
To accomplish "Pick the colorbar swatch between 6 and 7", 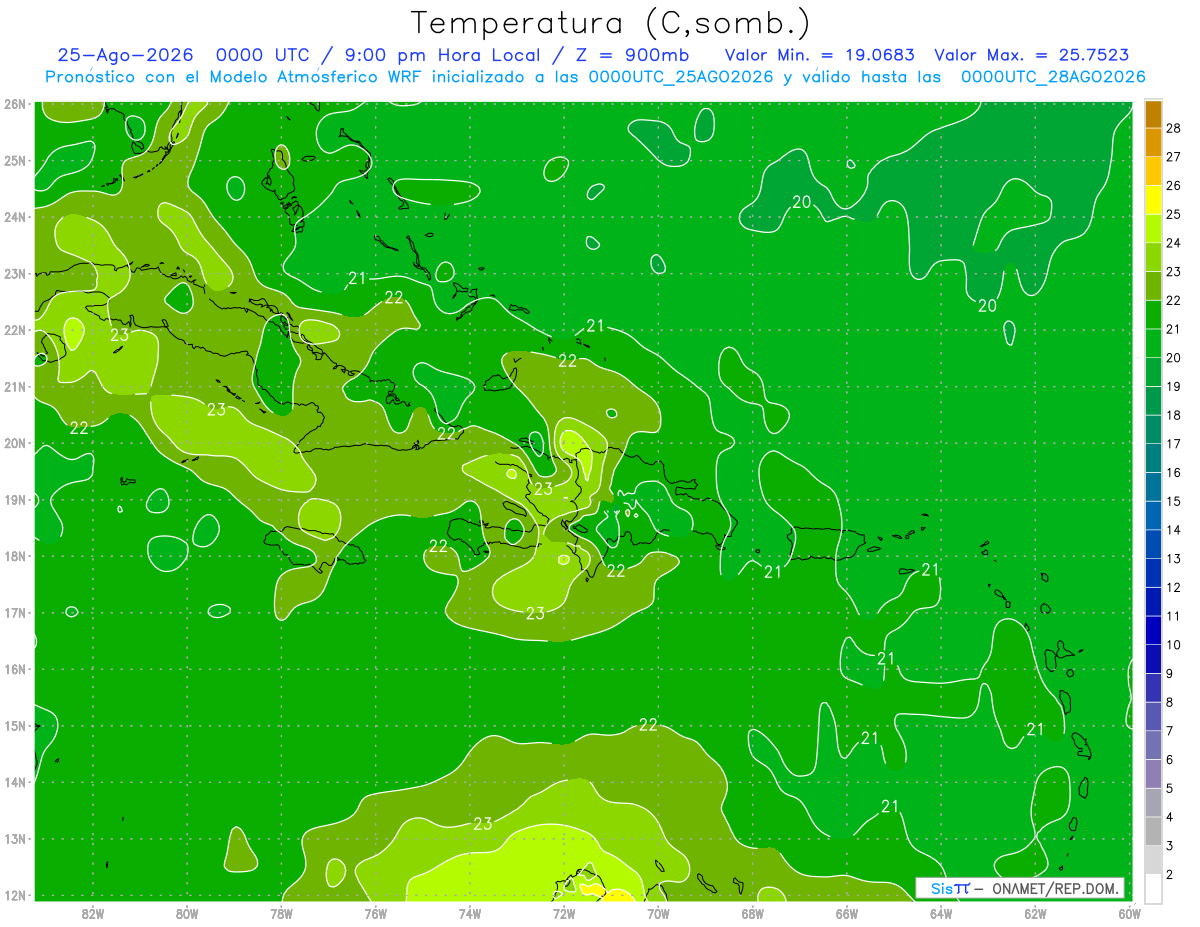I will (x=1153, y=745).
